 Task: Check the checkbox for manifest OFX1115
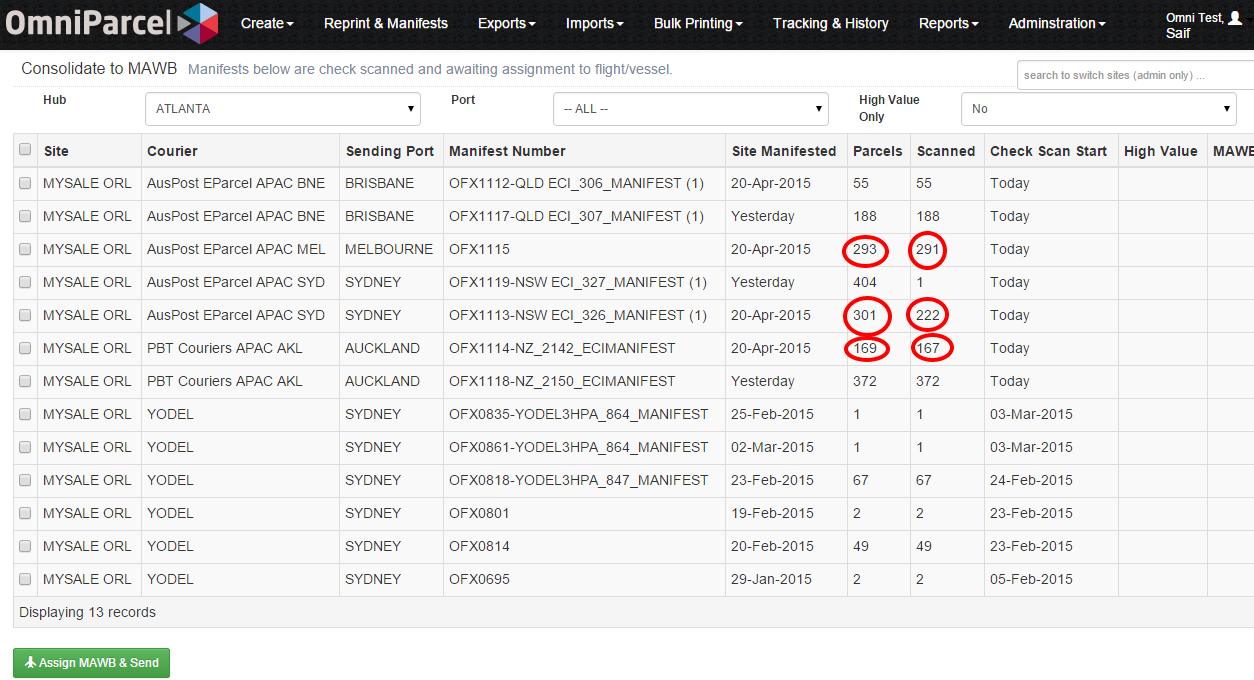[x=24, y=249]
